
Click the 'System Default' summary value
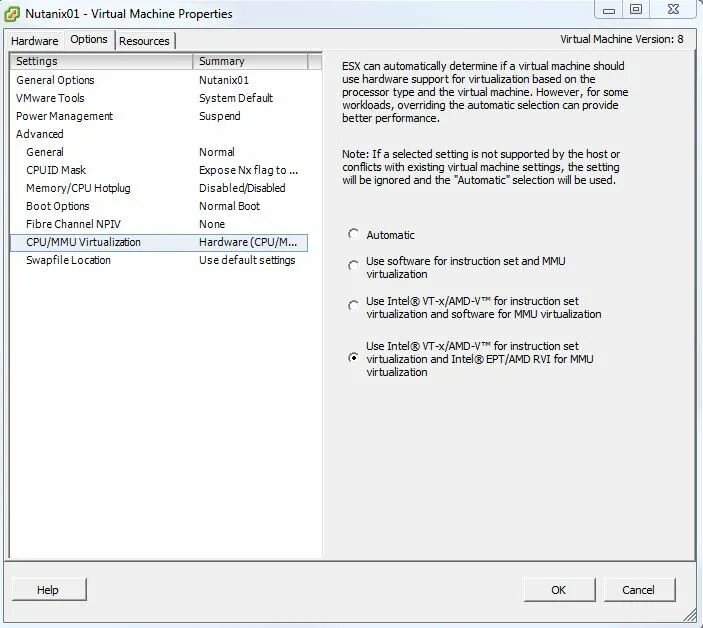pyautogui.click(x=236, y=98)
